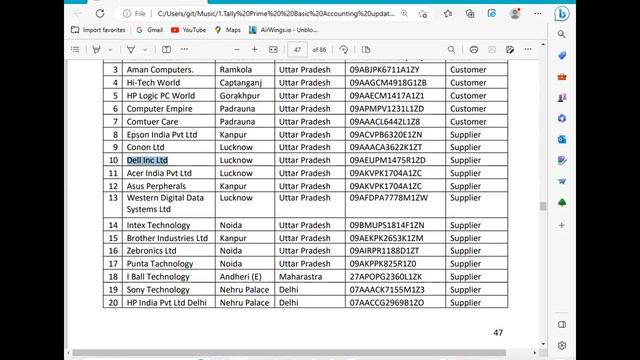The width and height of the screenshot is (640, 360).
Task: Toggle the PDF page view icon
Action: (166, 49)
